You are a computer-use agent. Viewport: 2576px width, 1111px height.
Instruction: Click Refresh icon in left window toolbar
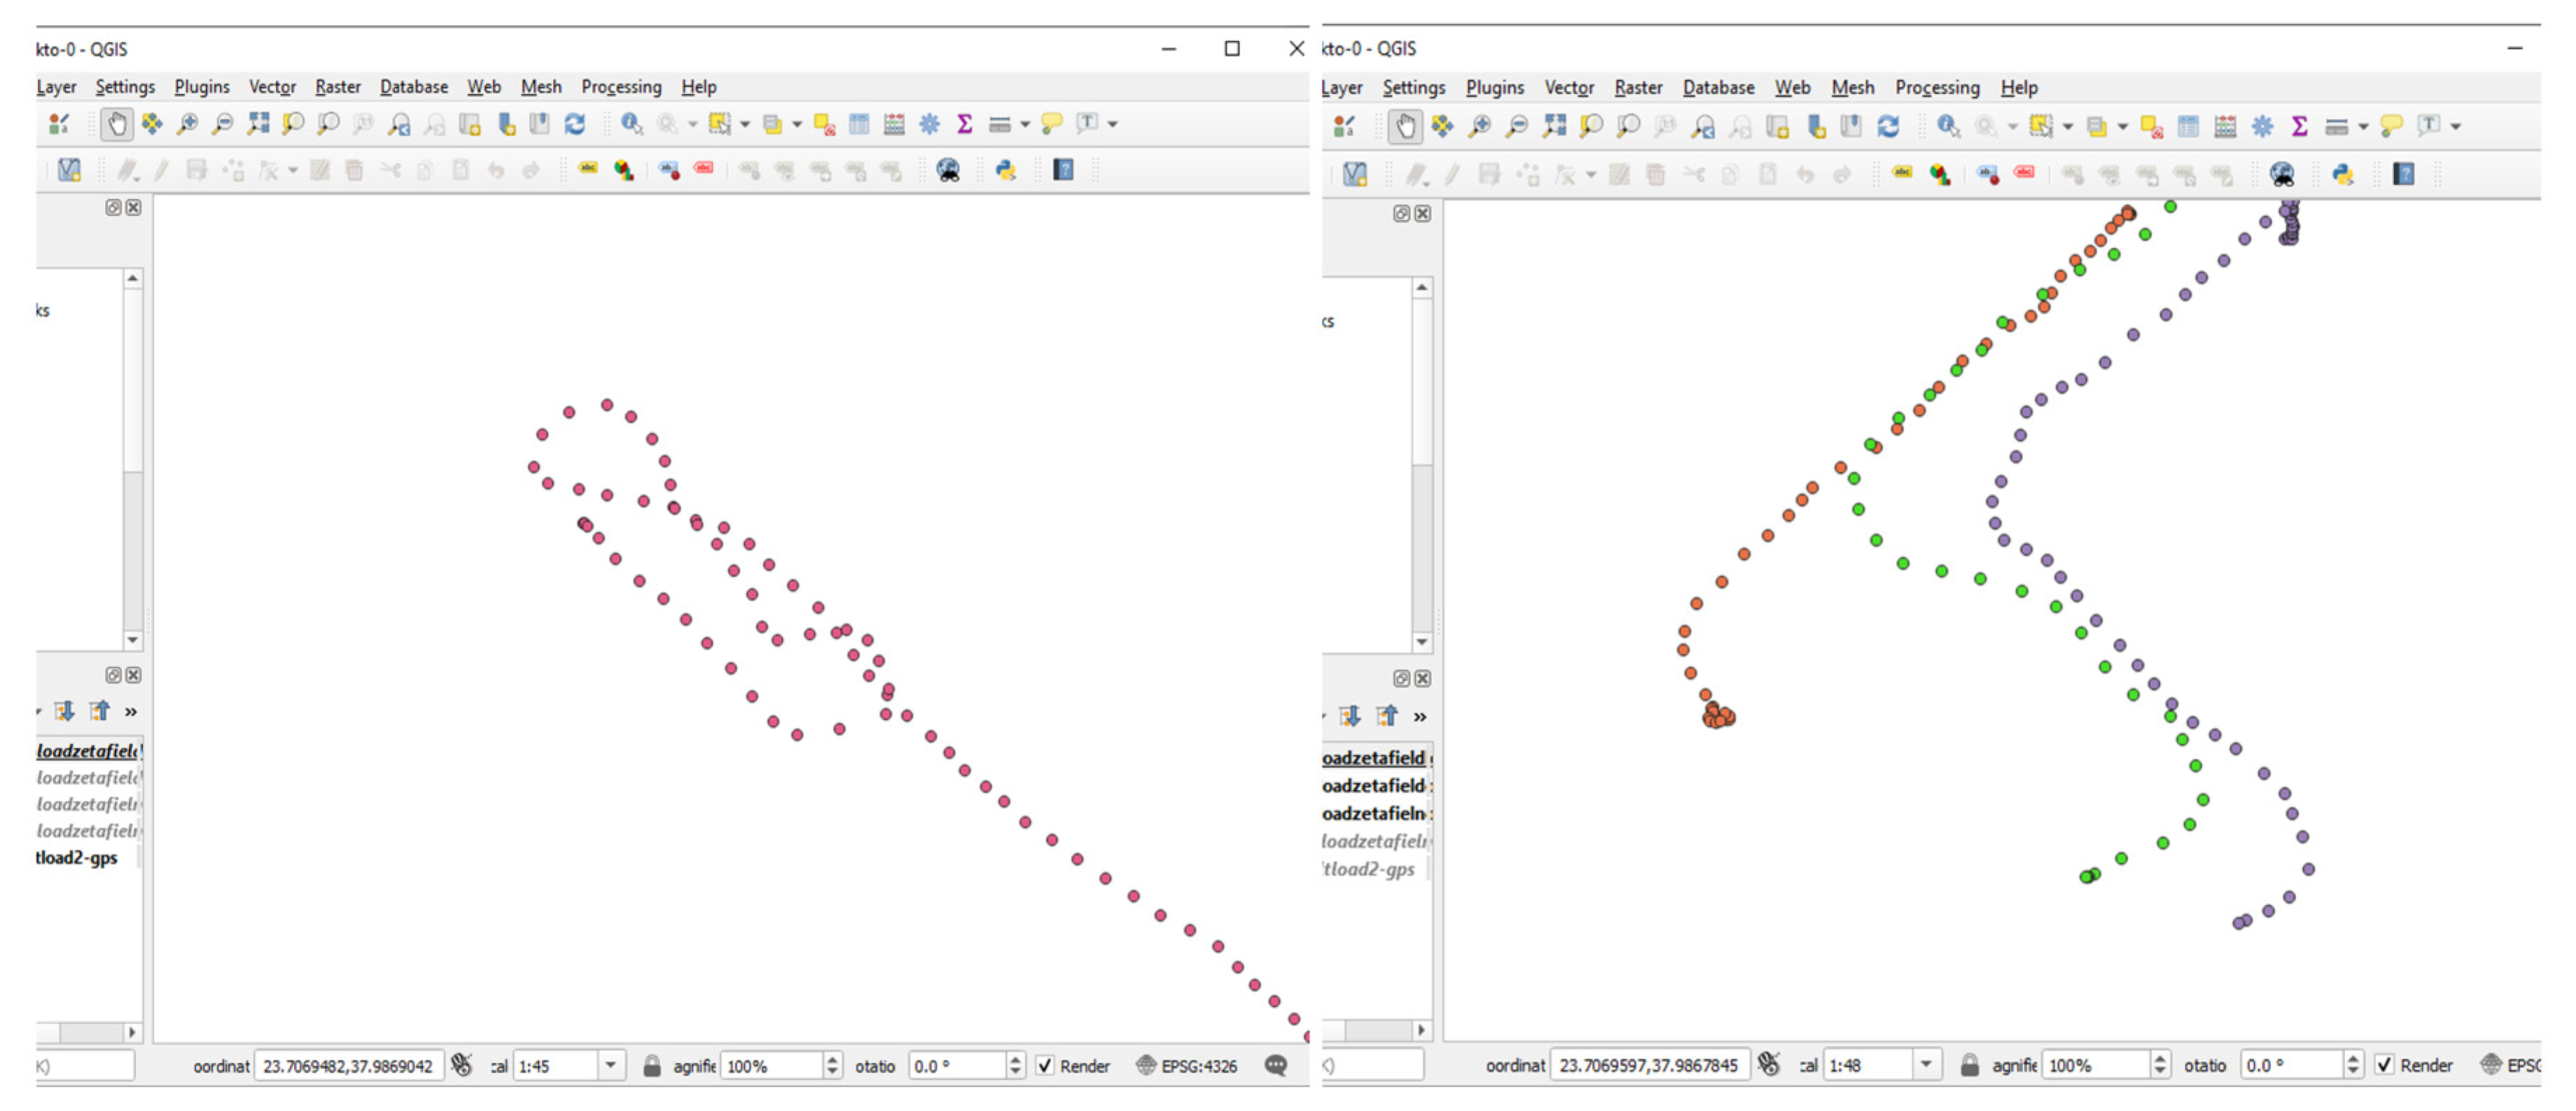(574, 124)
